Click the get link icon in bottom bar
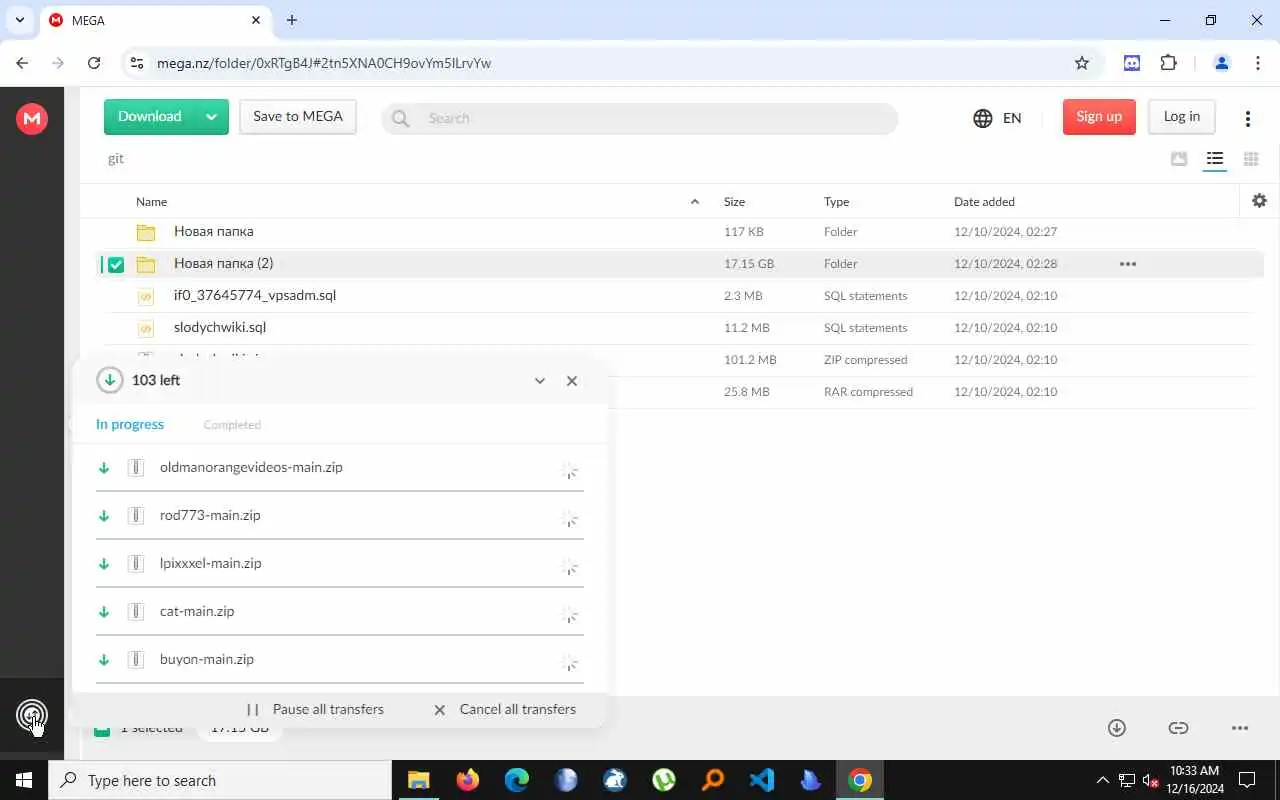Viewport: 1280px width, 800px height. point(1178,728)
